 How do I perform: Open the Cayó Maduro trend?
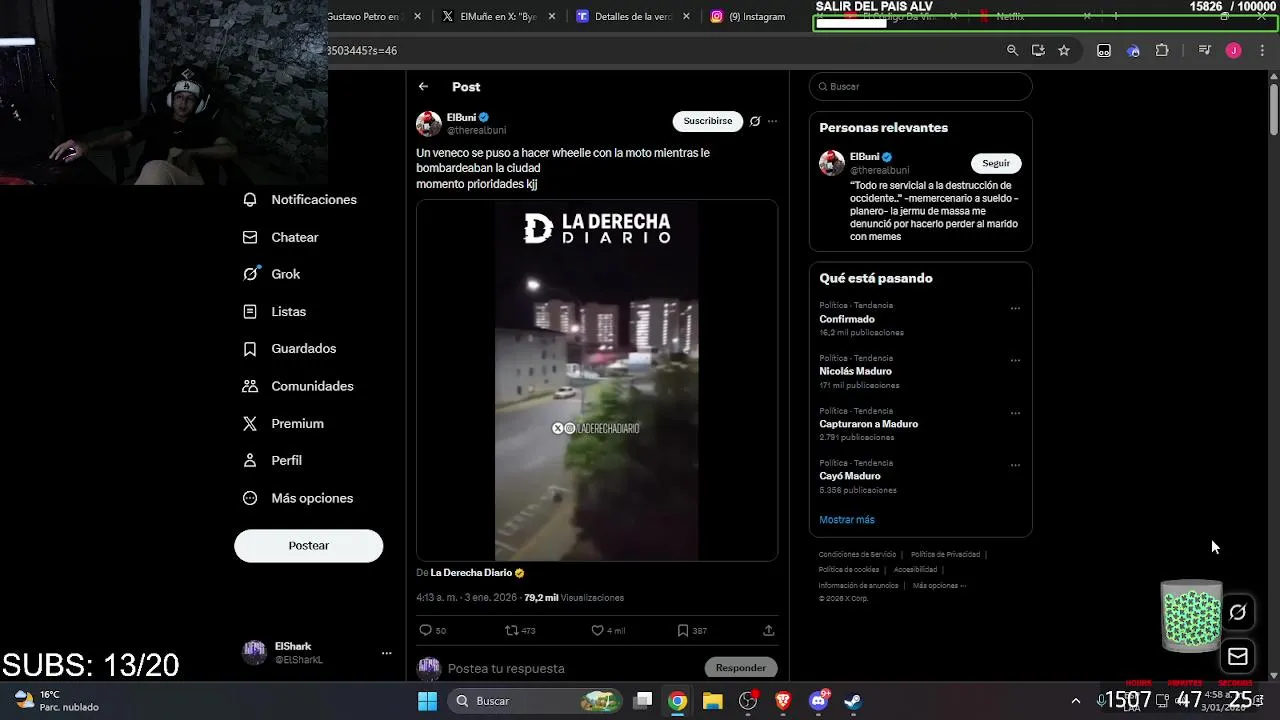click(x=849, y=476)
